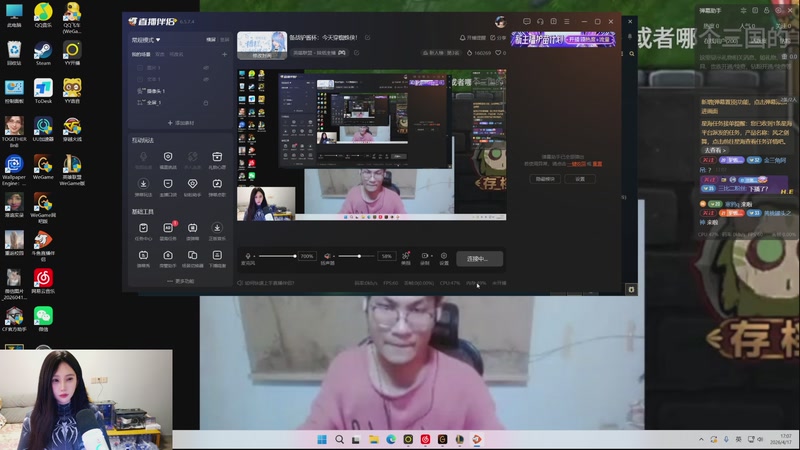This screenshot has height=450, width=800.
Task: Click the 58% speaker volume field
Action: 386,256
